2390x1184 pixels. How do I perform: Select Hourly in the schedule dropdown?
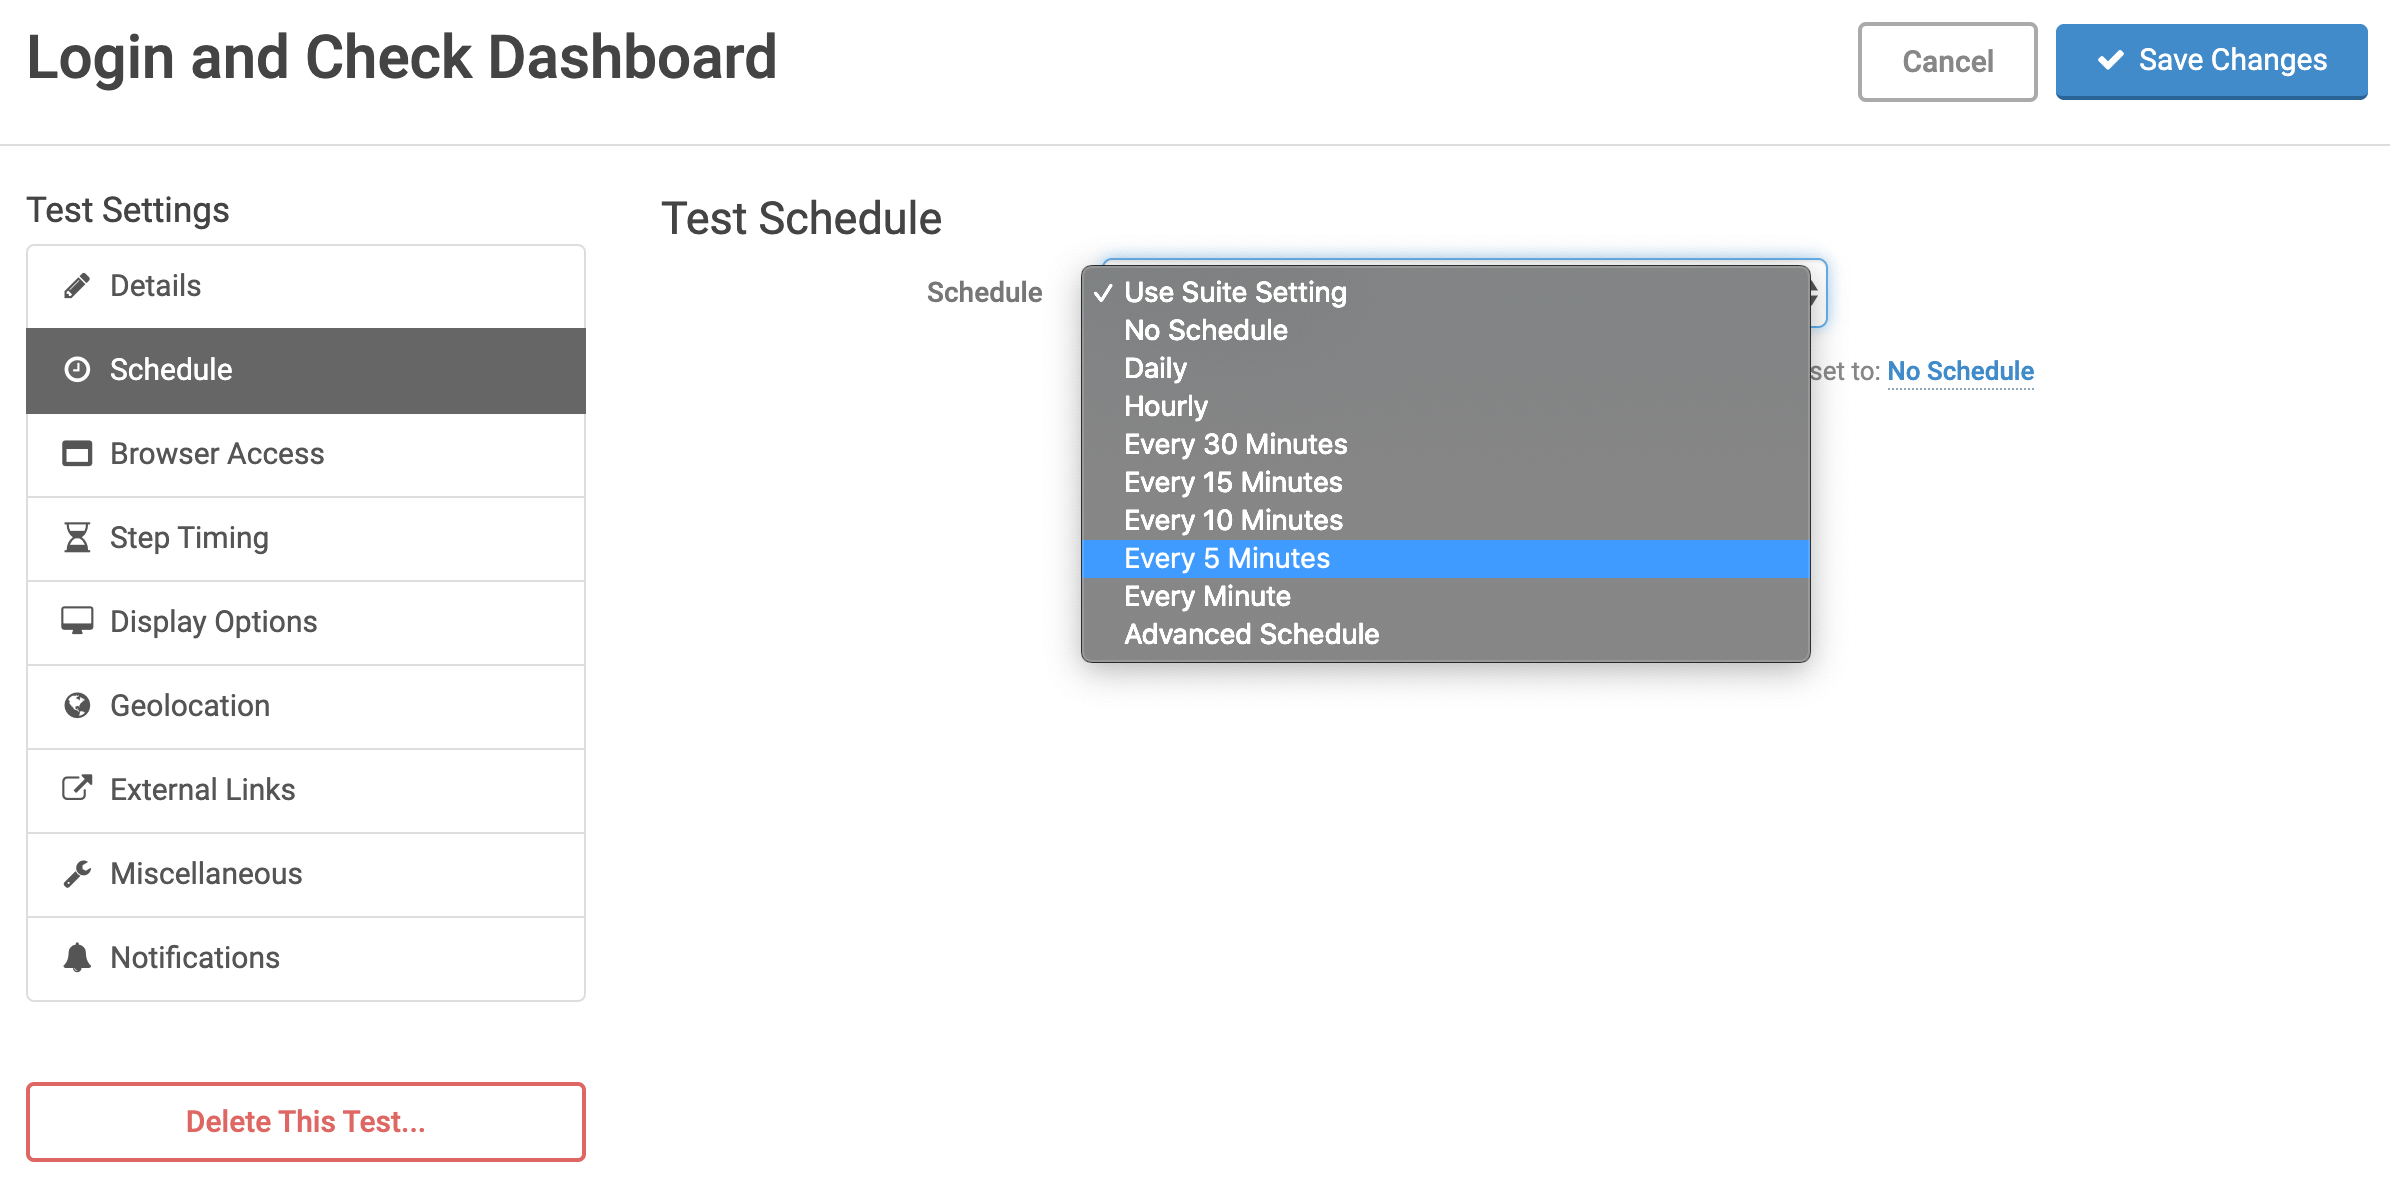coord(1166,406)
